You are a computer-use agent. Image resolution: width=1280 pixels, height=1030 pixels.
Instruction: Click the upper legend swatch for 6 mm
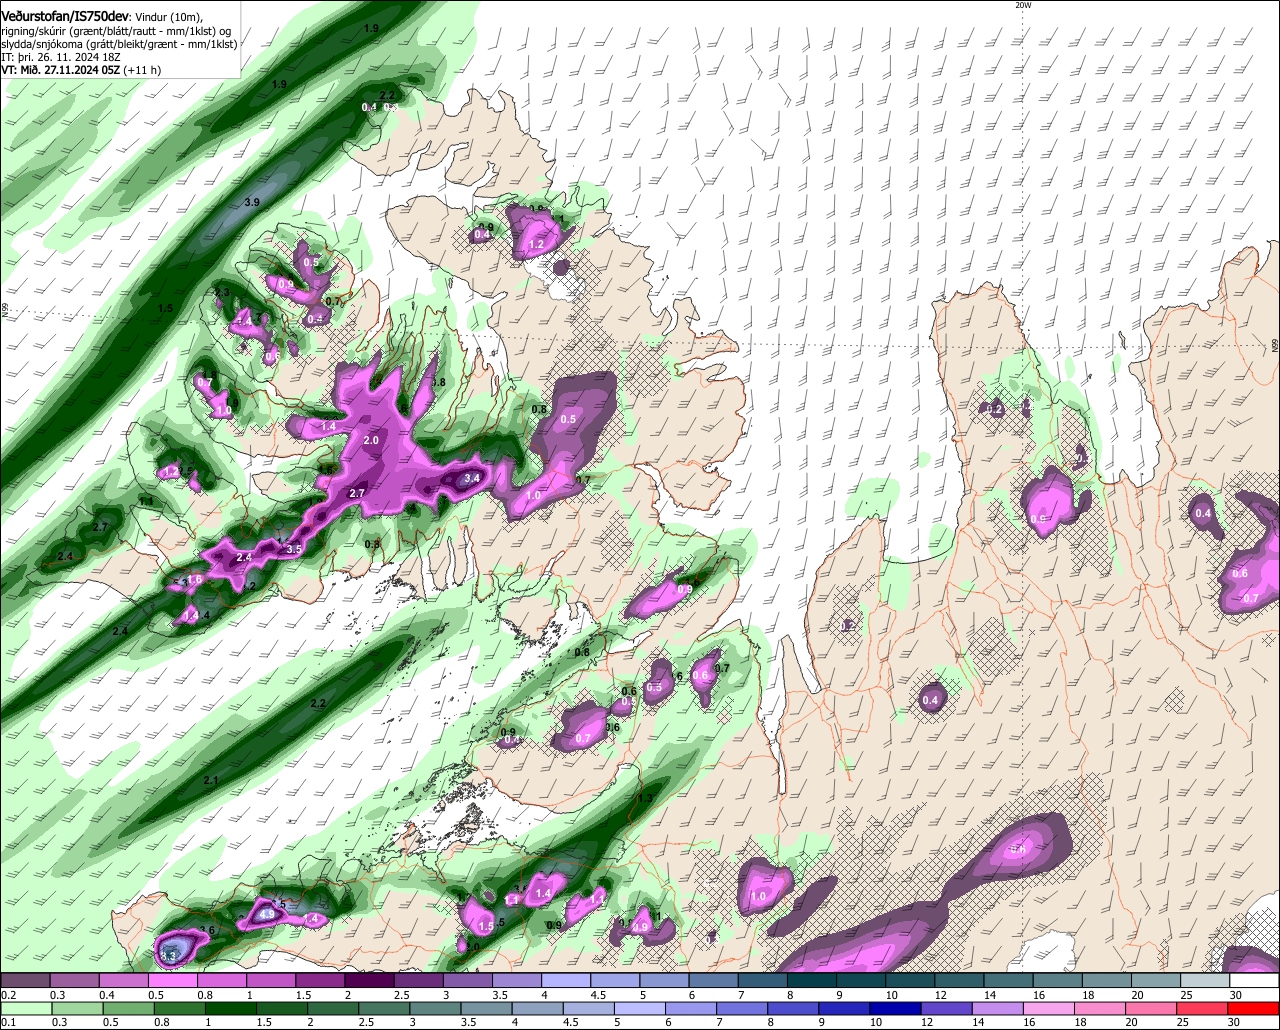point(713,981)
